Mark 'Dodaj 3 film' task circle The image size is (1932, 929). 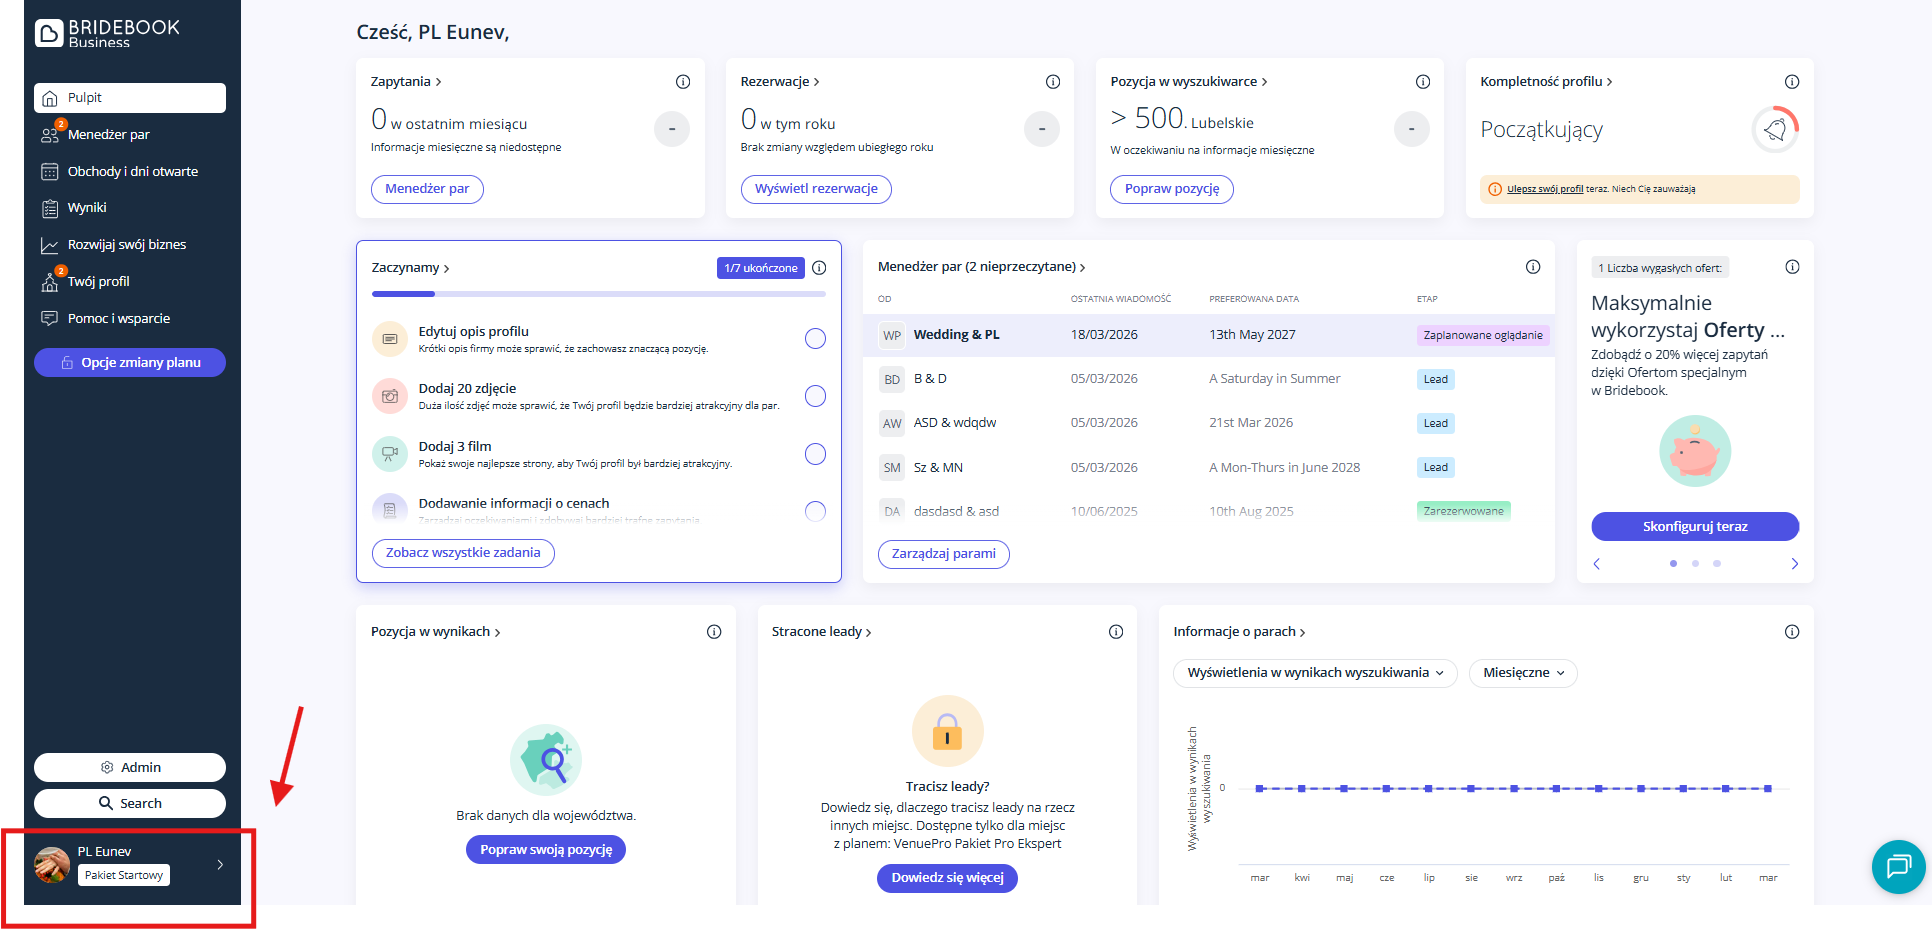coord(815,454)
